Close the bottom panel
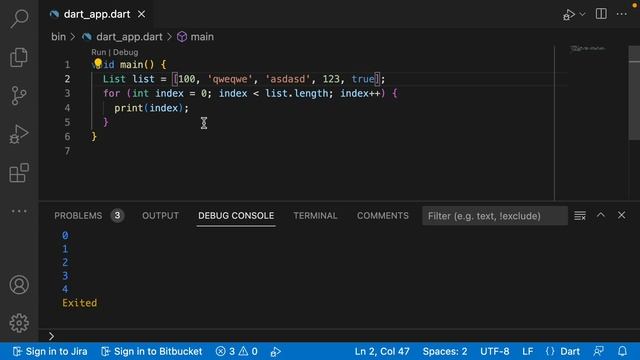Viewport: 640px width, 360px height. (621, 215)
